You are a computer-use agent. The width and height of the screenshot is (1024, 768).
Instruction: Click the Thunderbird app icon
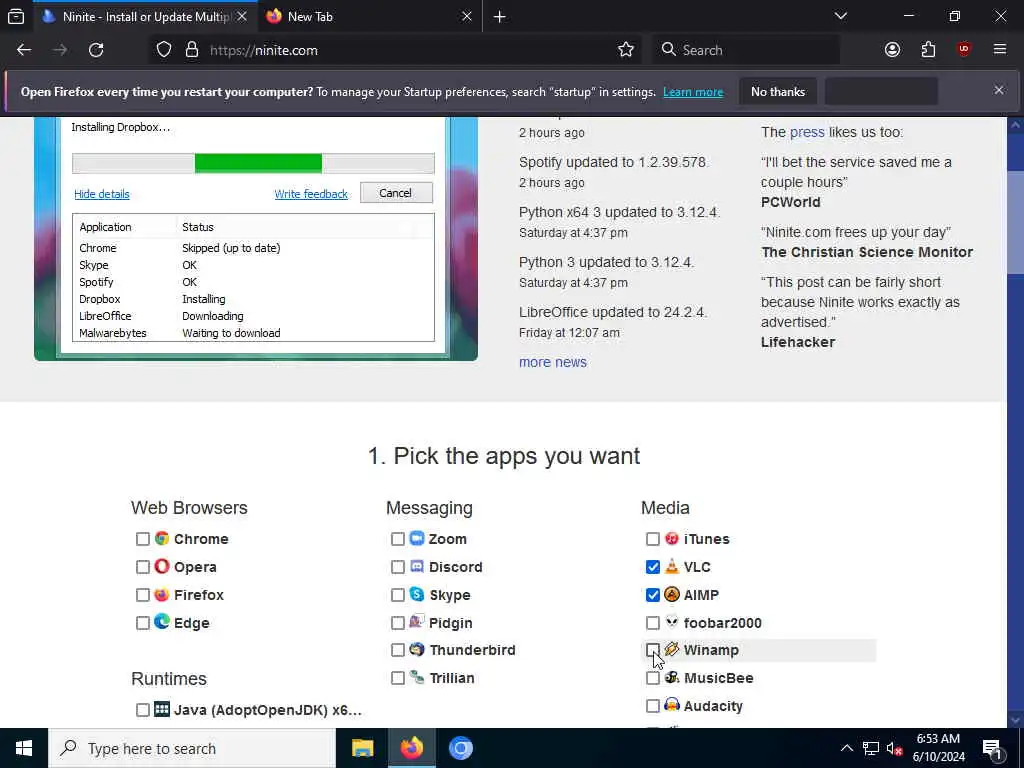click(417, 650)
